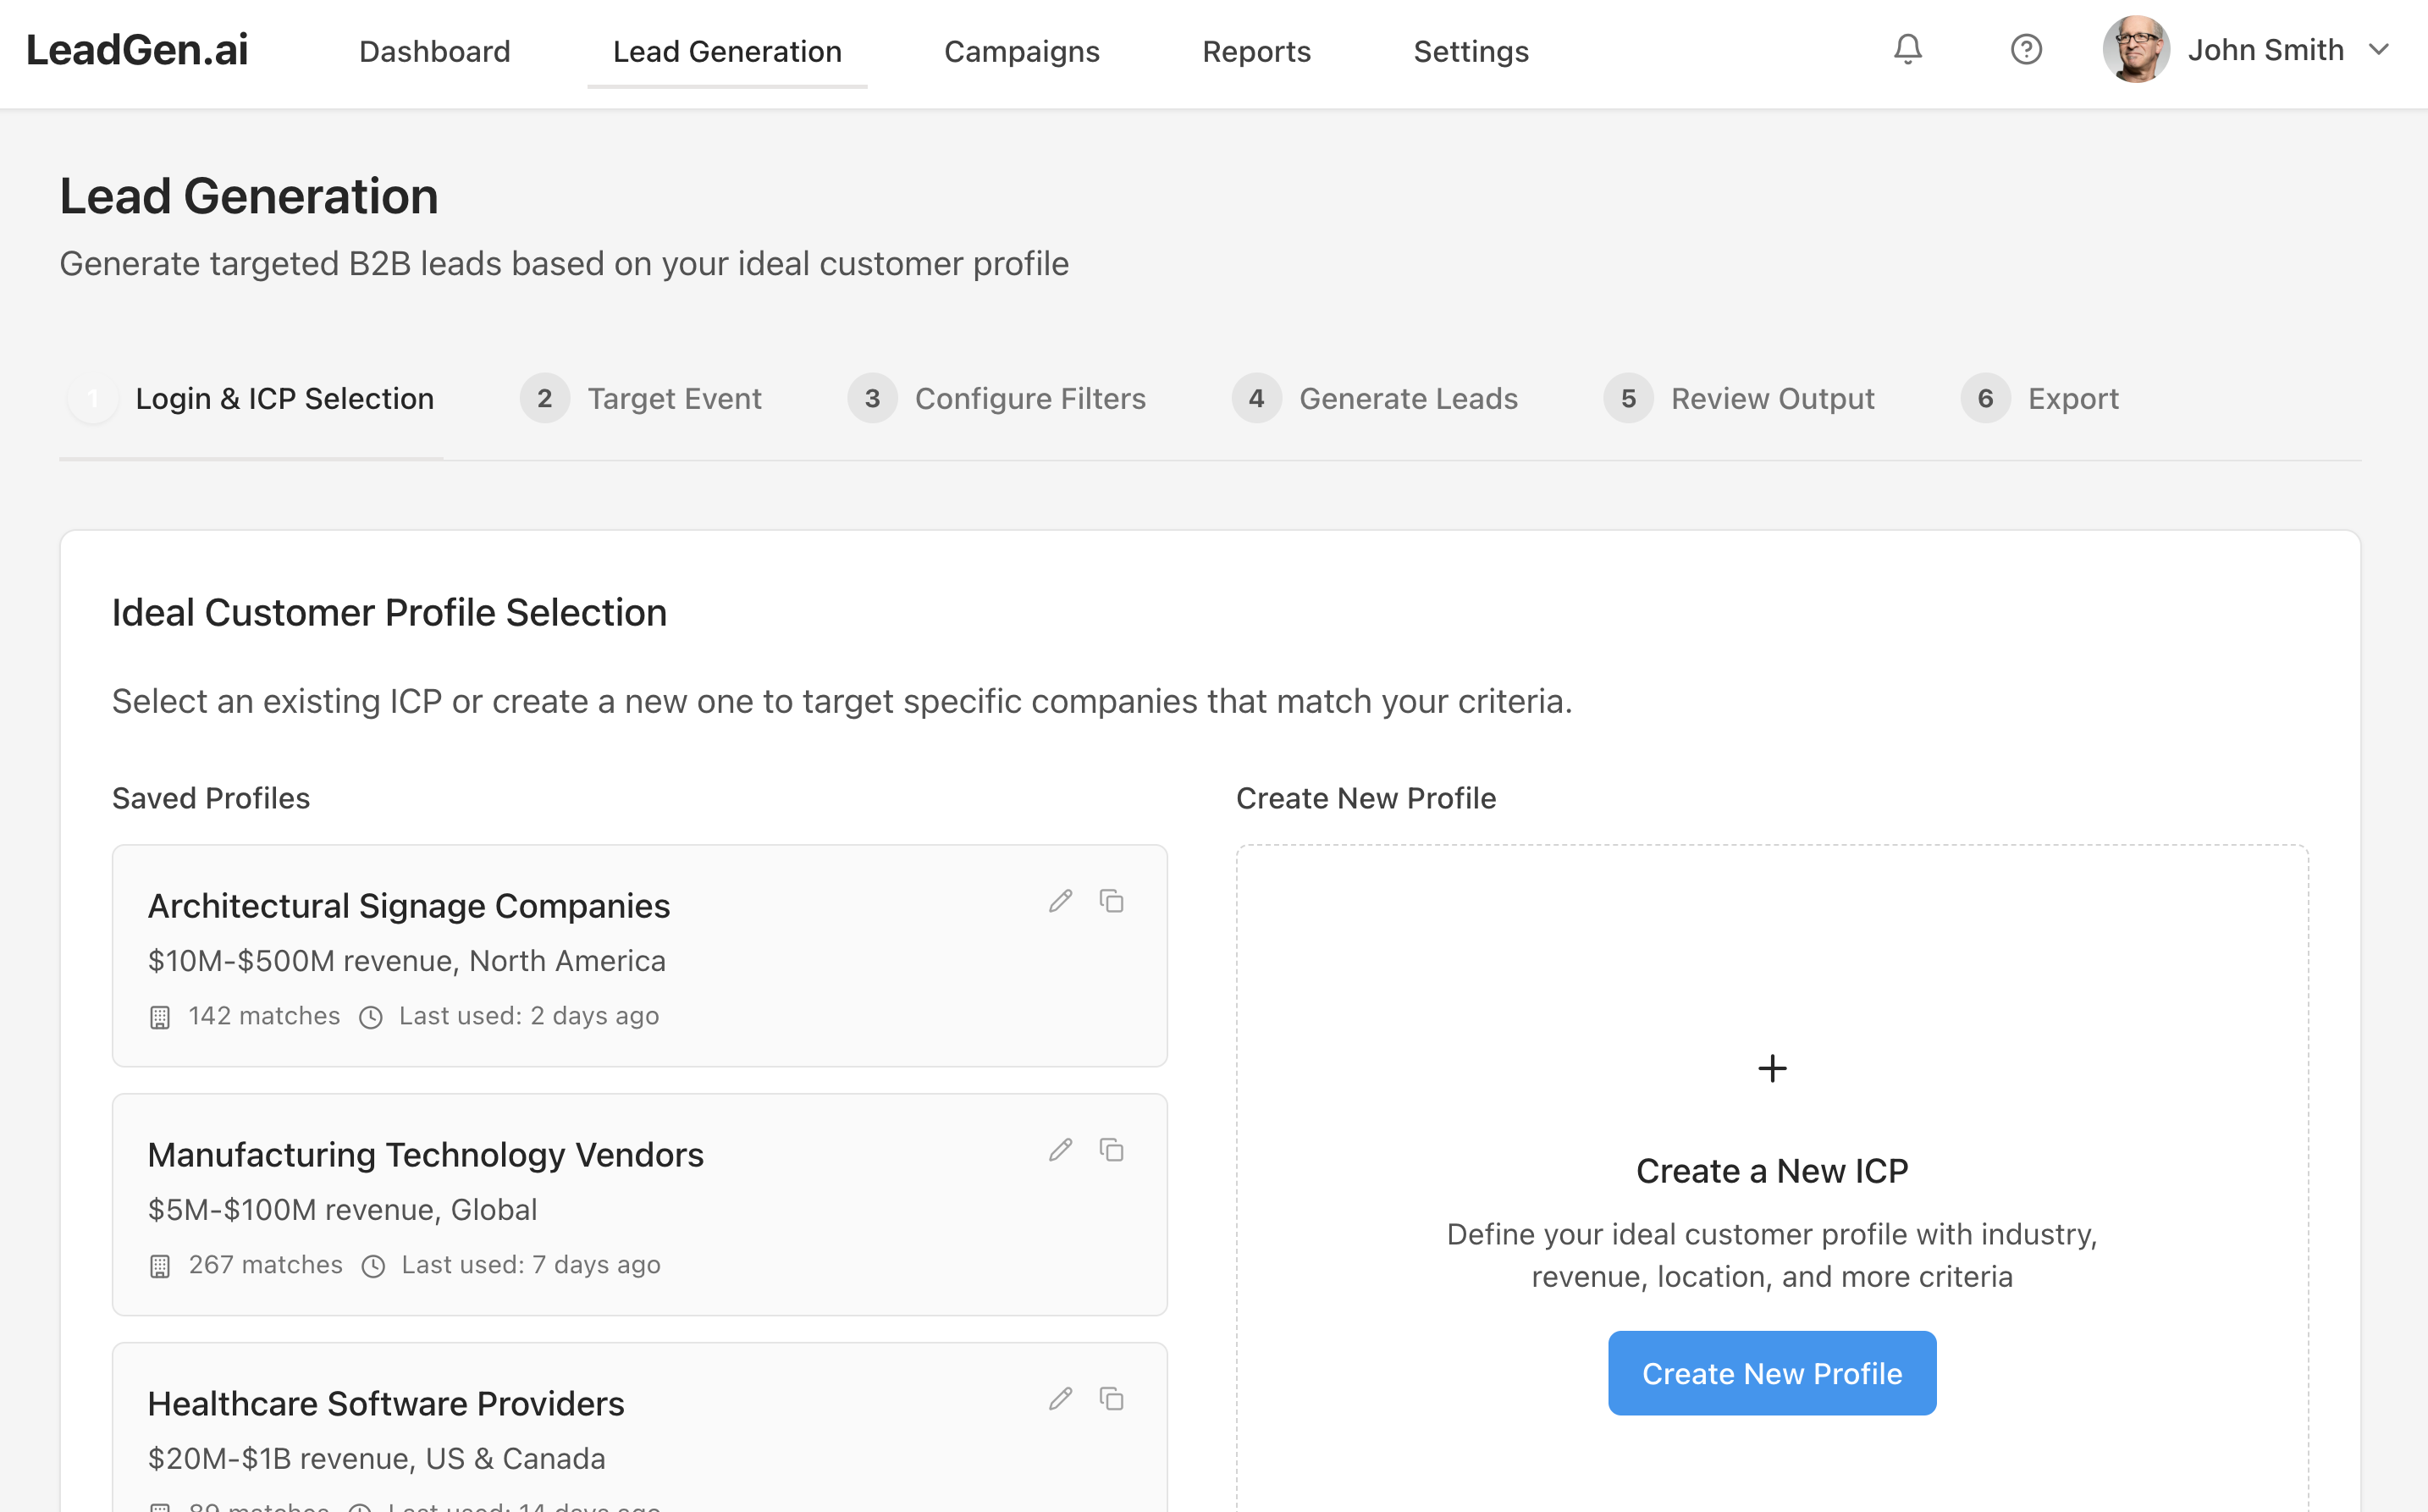The image size is (2428, 1512).
Task: Click the Create New Profile button
Action: (x=1771, y=1373)
